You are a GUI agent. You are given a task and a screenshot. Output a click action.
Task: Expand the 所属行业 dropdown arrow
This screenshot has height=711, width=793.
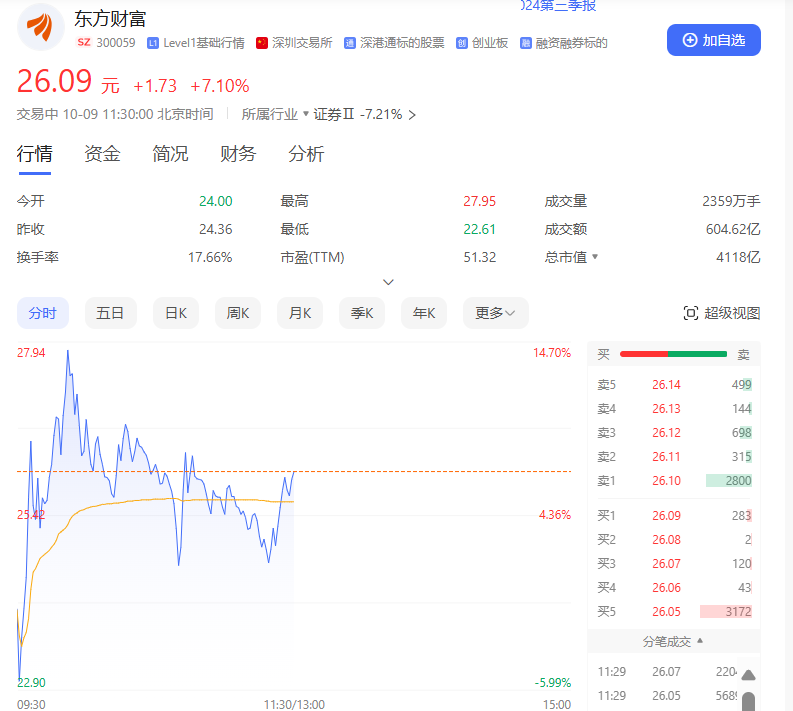pyautogui.click(x=305, y=114)
